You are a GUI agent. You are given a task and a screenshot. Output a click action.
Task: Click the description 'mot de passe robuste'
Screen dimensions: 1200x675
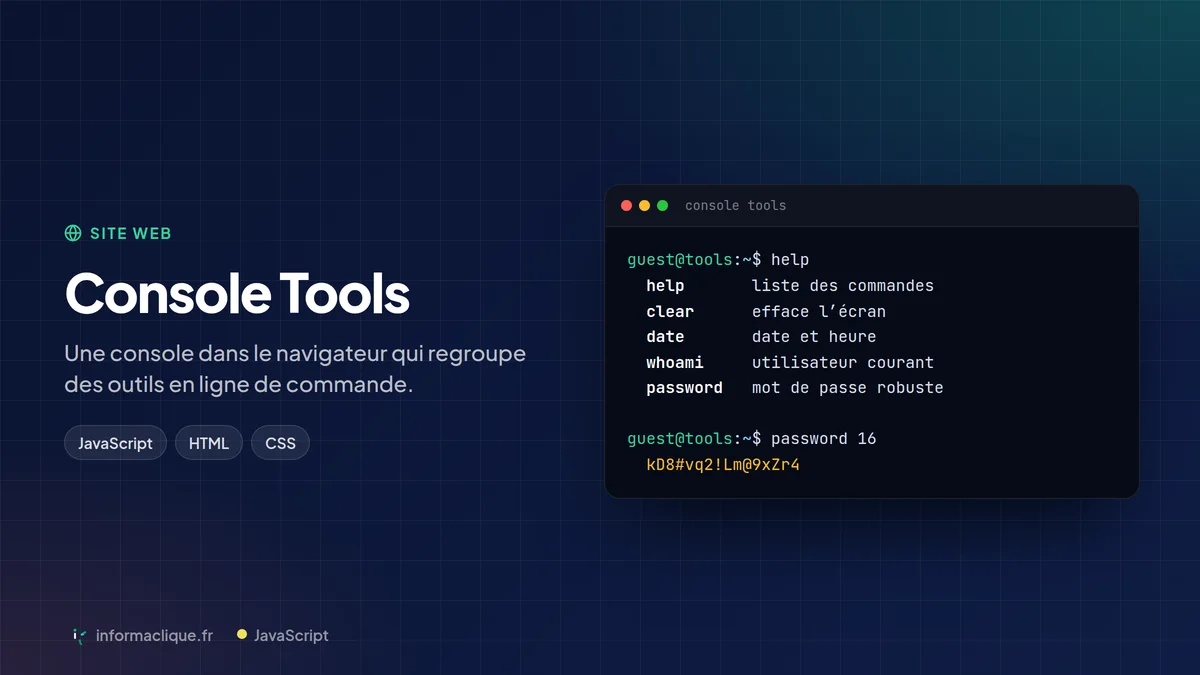coord(848,388)
